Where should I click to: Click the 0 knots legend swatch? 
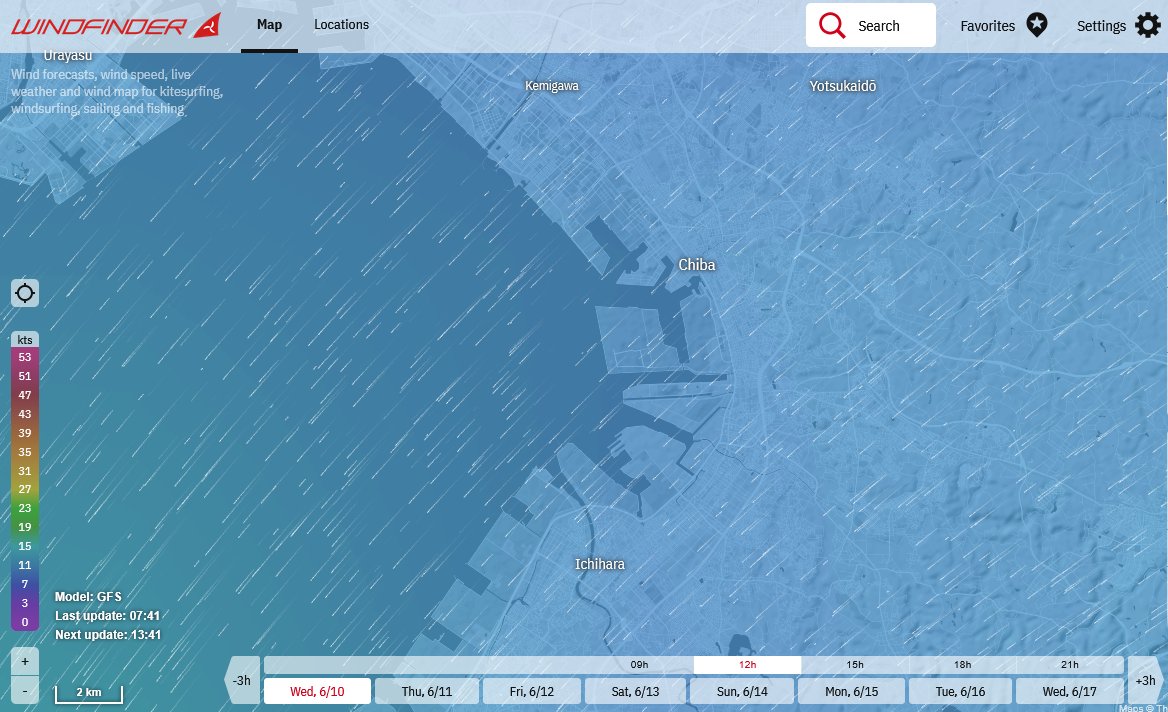click(25, 623)
